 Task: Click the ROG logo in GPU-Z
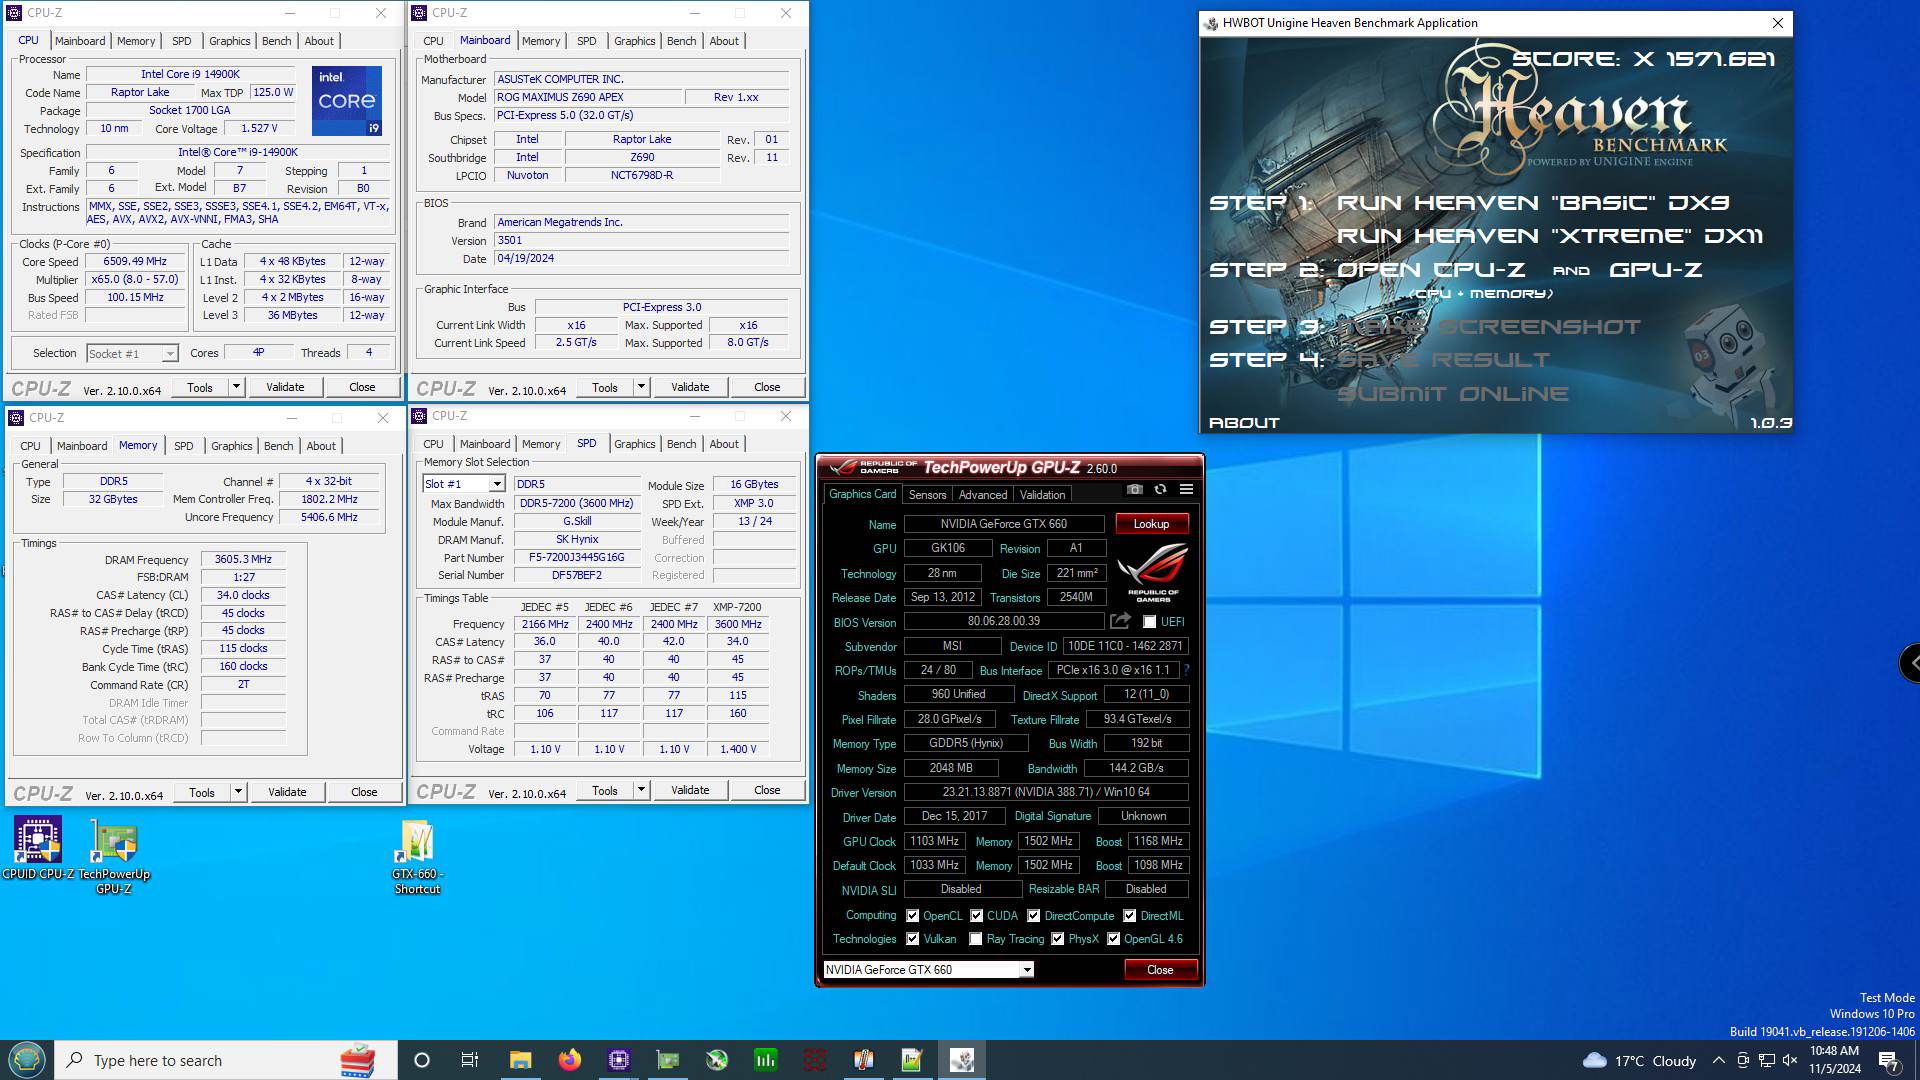(x=1152, y=571)
